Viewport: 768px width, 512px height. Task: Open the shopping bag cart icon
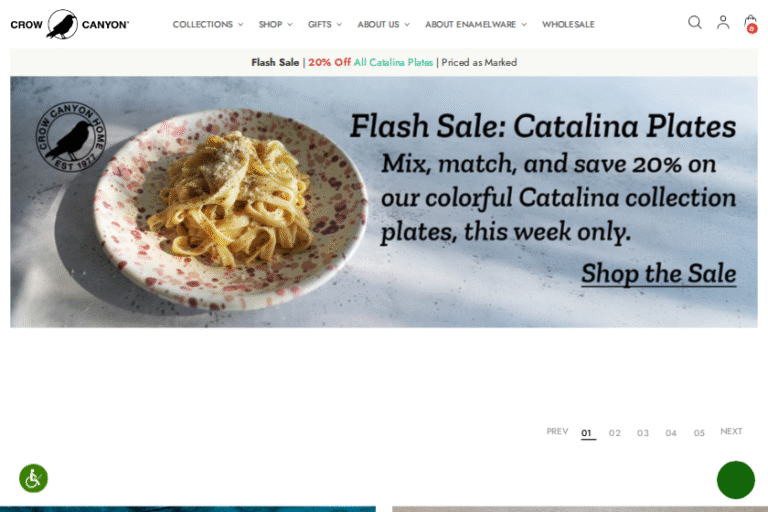click(x=750, y=24)
